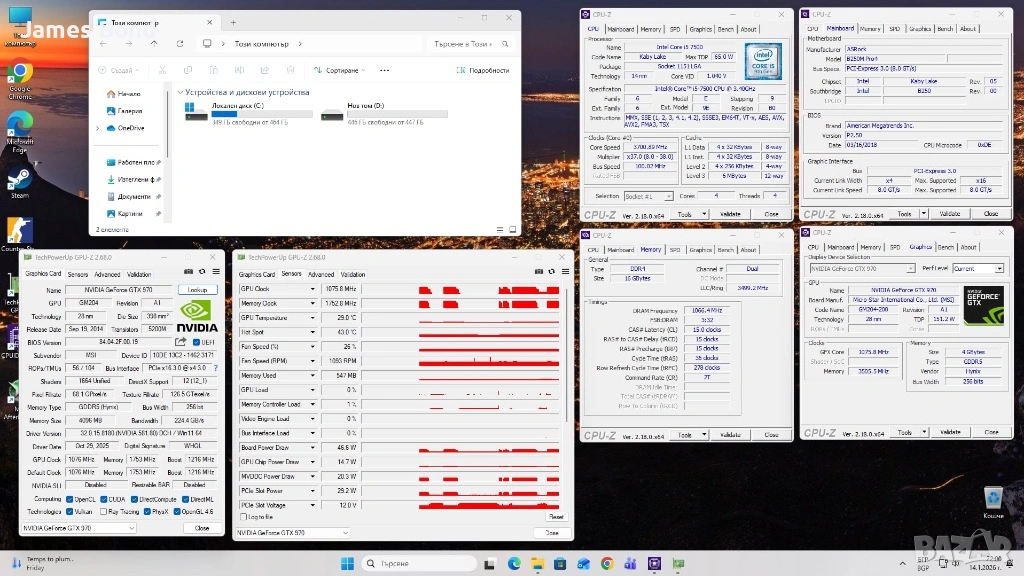Click the Up arrow in File Explorer navigation
Image resolution: width=1024 pixels, height=576 pixels.
point(153,44)
